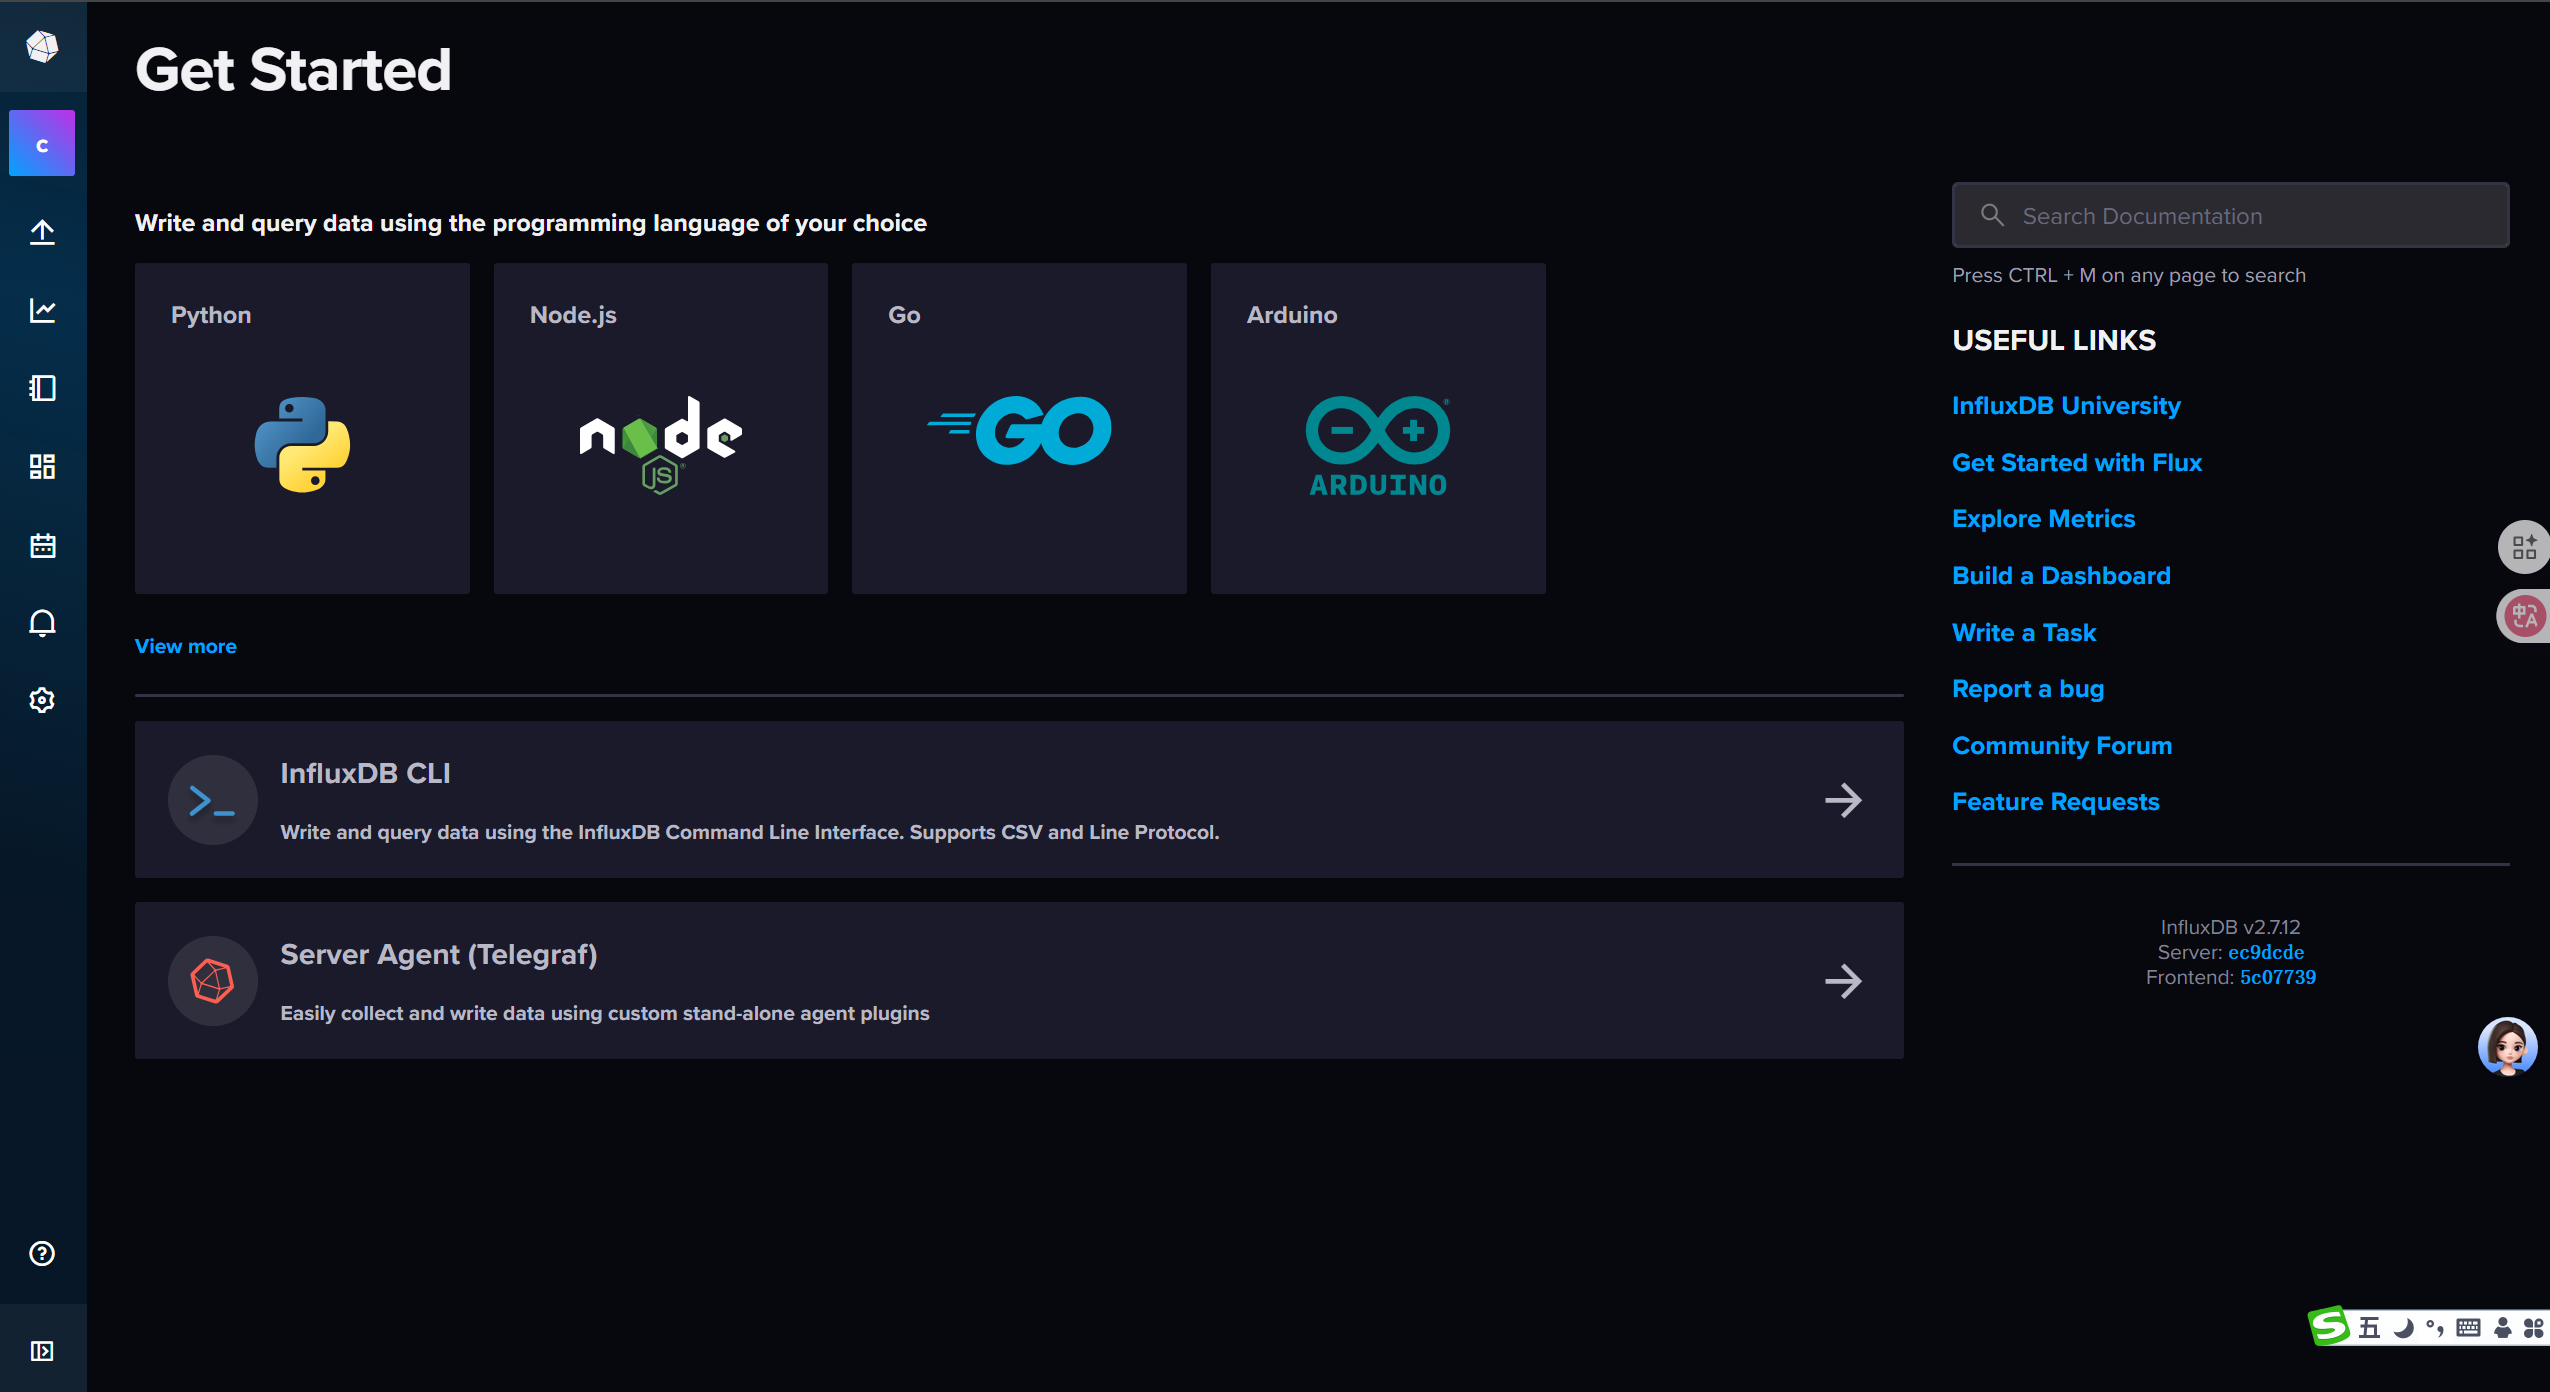The width and height of the screenshot is (2550, 1392).
Task: Open InfluxDB CLI via its arrow
Action: (1843, 800)
